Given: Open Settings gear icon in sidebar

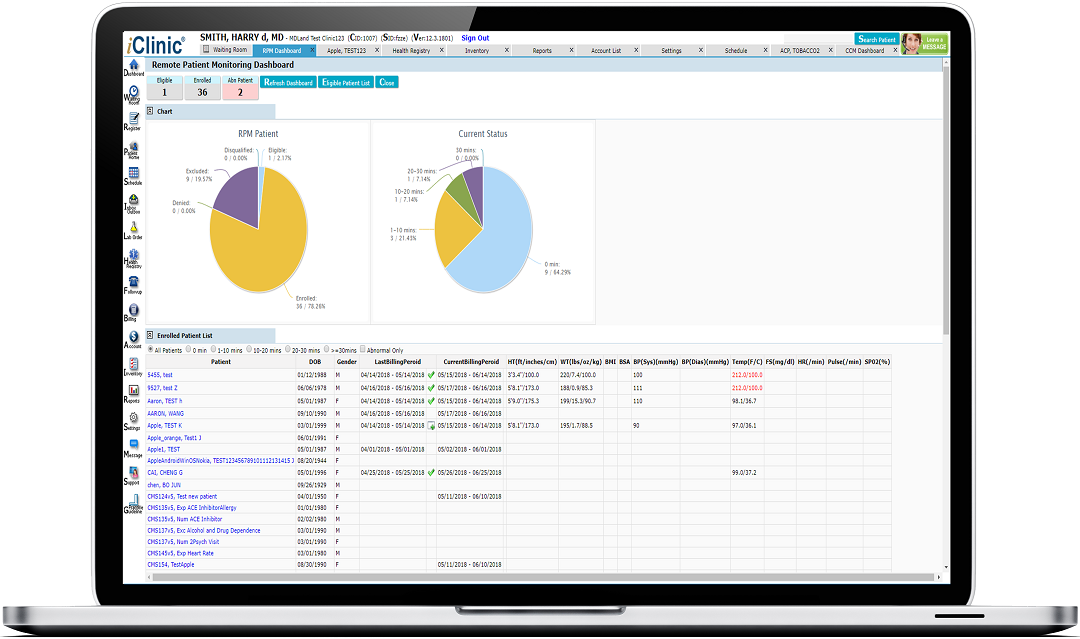Looking at the screenshot, I should (x=133, y=420).
